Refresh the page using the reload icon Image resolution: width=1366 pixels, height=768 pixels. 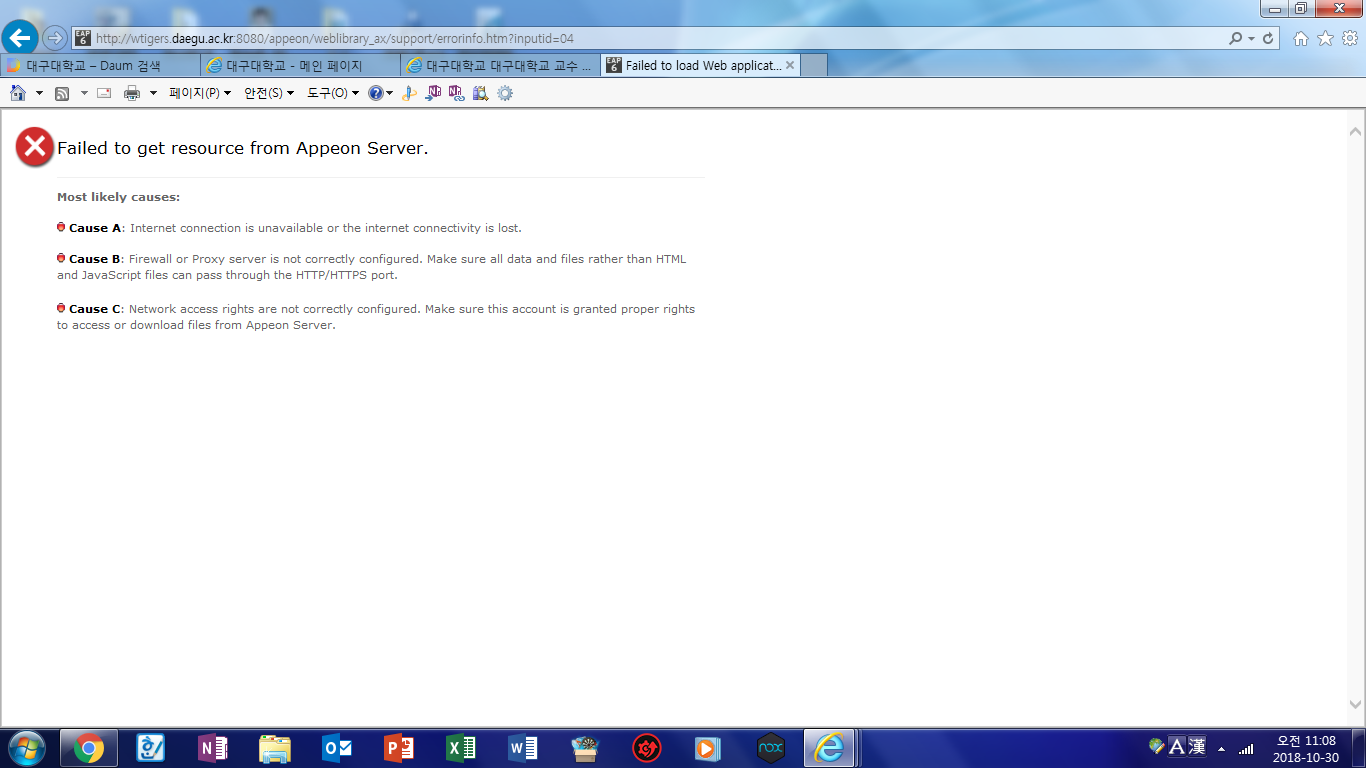[x=1268, y=38]
